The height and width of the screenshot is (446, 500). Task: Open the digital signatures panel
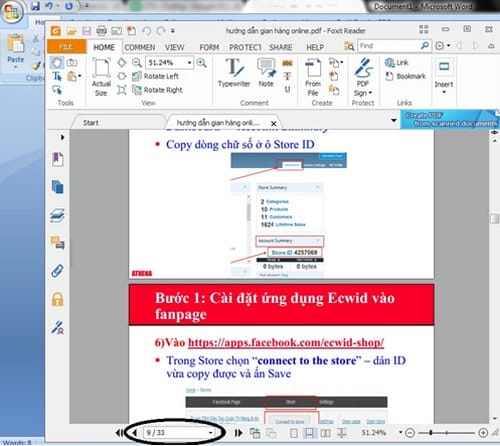58,328
